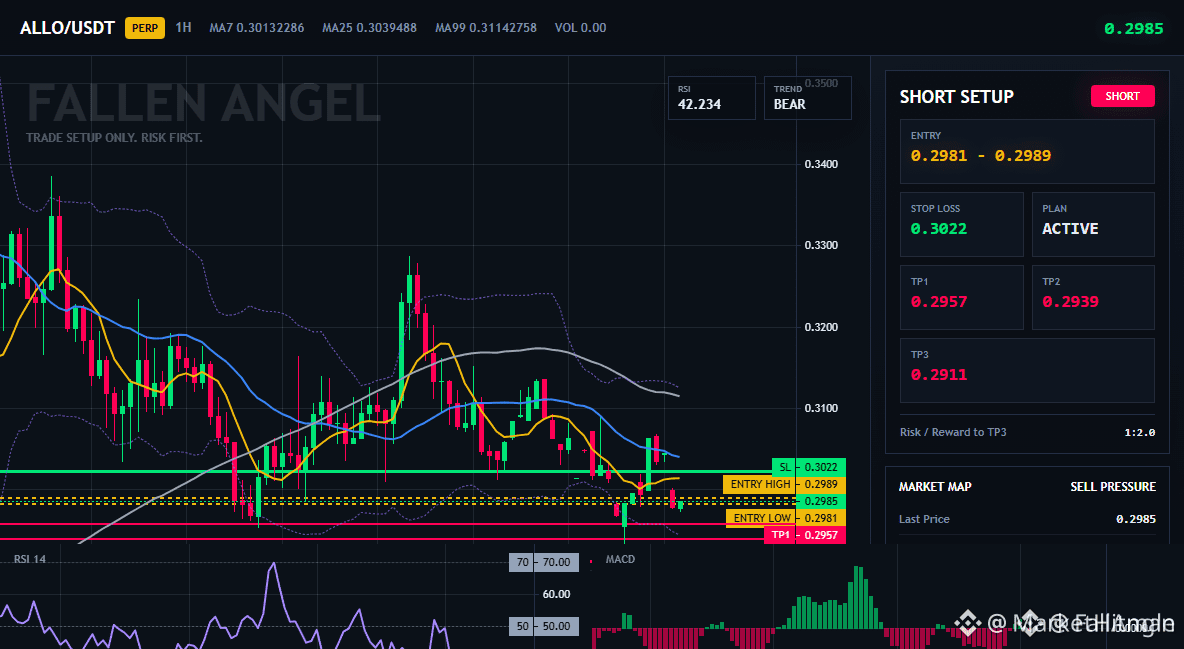Viewport: 1184px width, 649px height.
Task: Click the 0.3100 price axis label
Action: point(821,408)
